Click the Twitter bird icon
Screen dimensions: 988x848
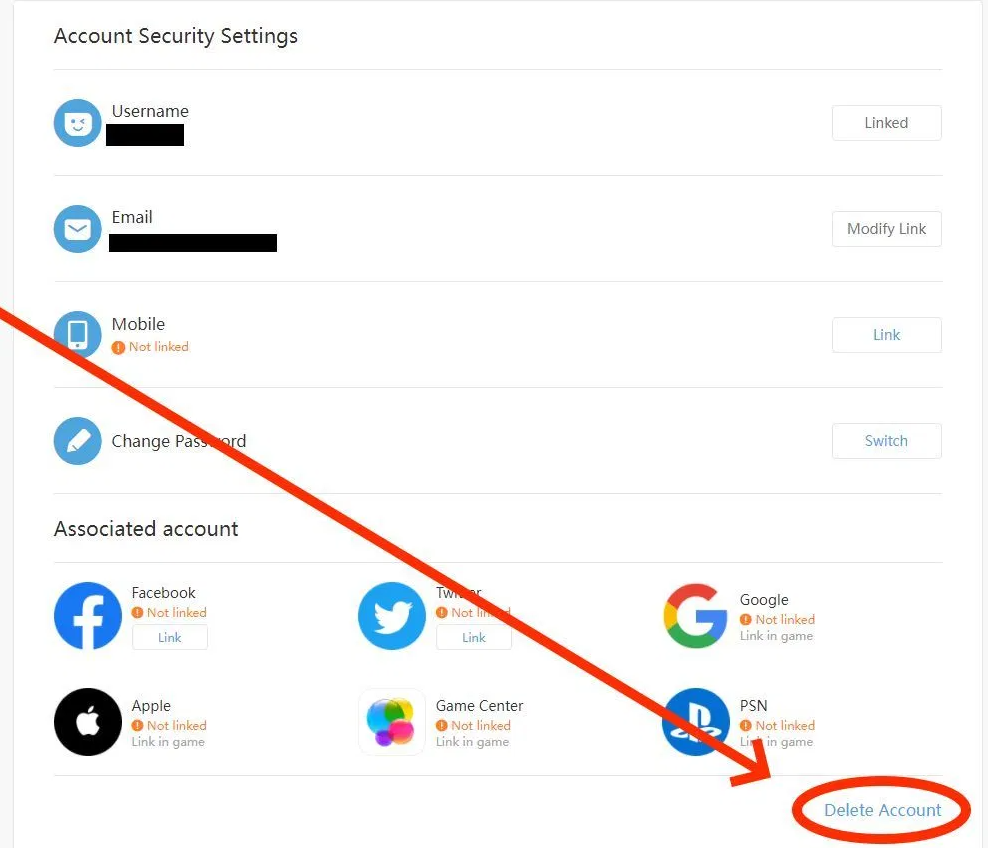pos(392,616)
